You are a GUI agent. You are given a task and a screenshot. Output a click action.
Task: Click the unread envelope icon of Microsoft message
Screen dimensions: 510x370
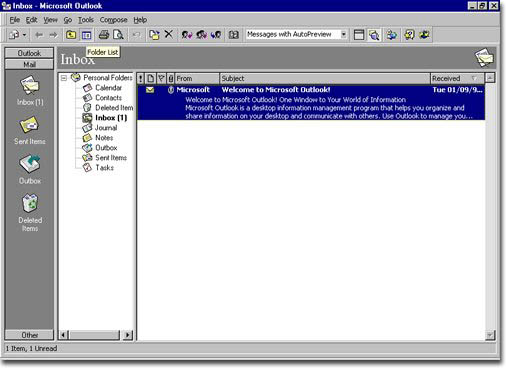point(150,90)
